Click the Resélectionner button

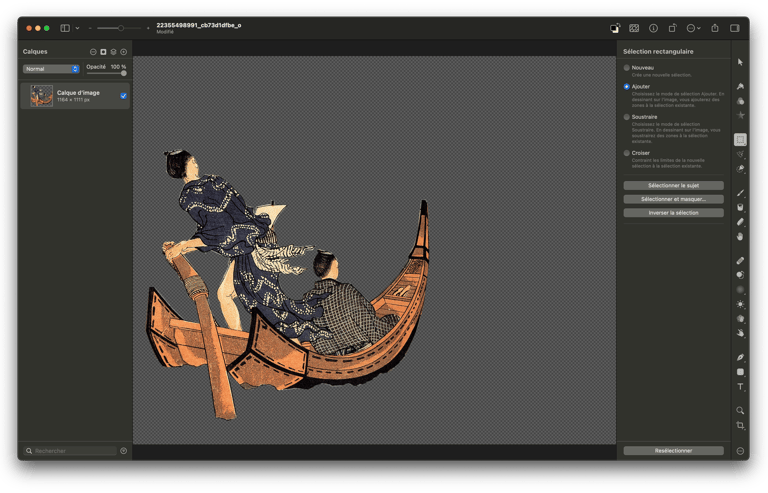673,451
